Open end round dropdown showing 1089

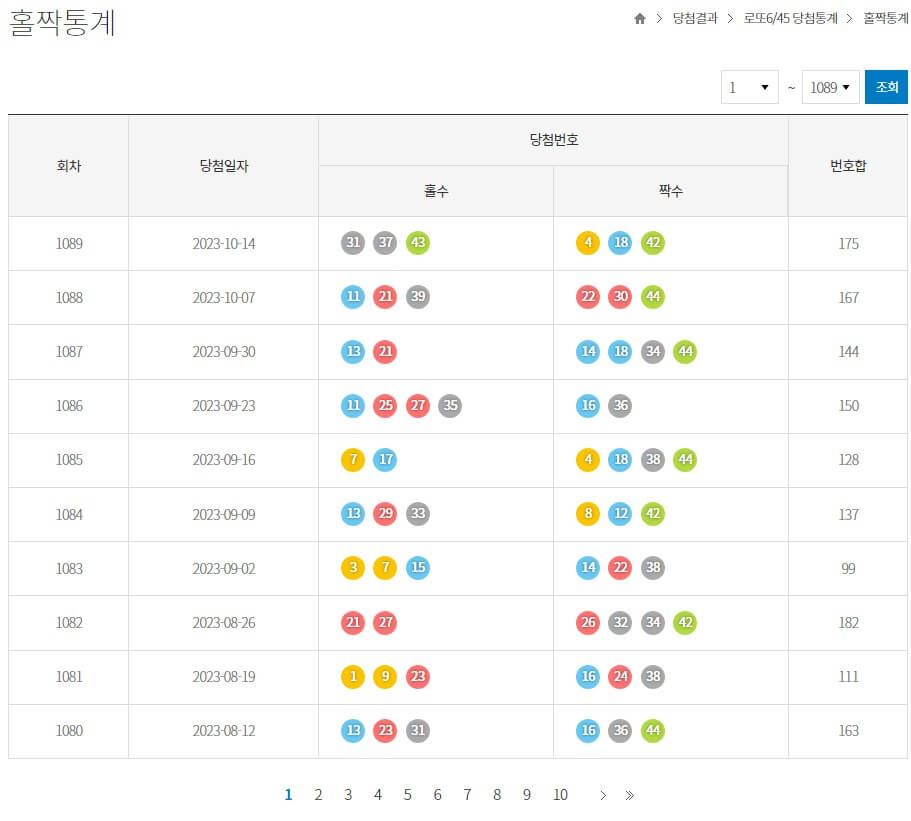point(830,87)
